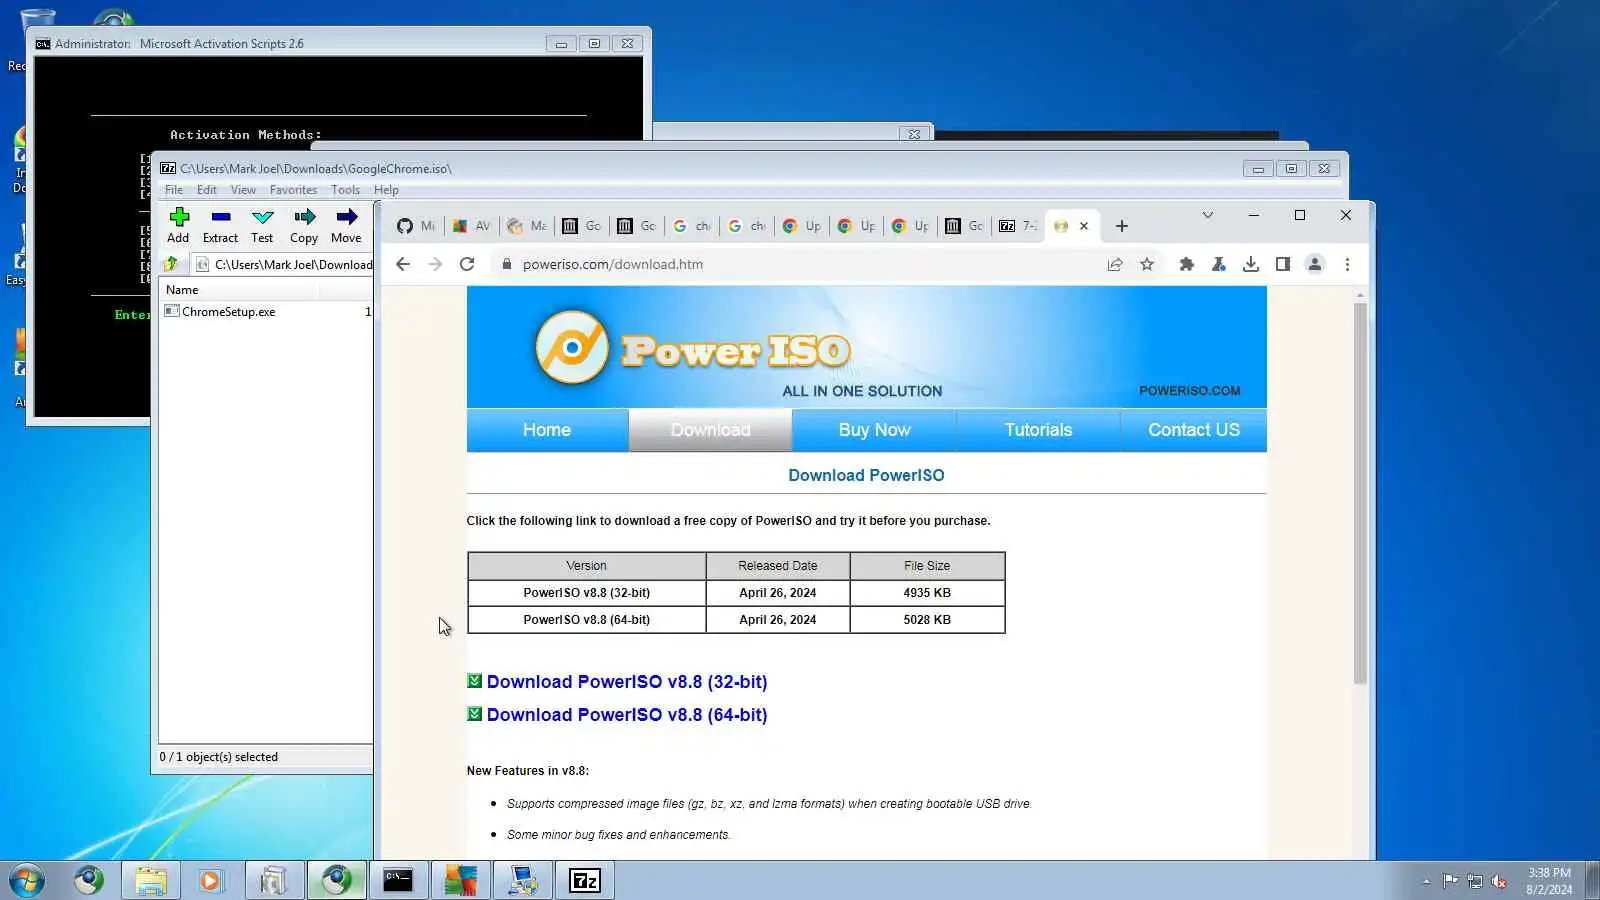Download PowerISO v8.8 (64-bit) link
The width and height of the screenshot is (1600, 900).
coord(627,715)
